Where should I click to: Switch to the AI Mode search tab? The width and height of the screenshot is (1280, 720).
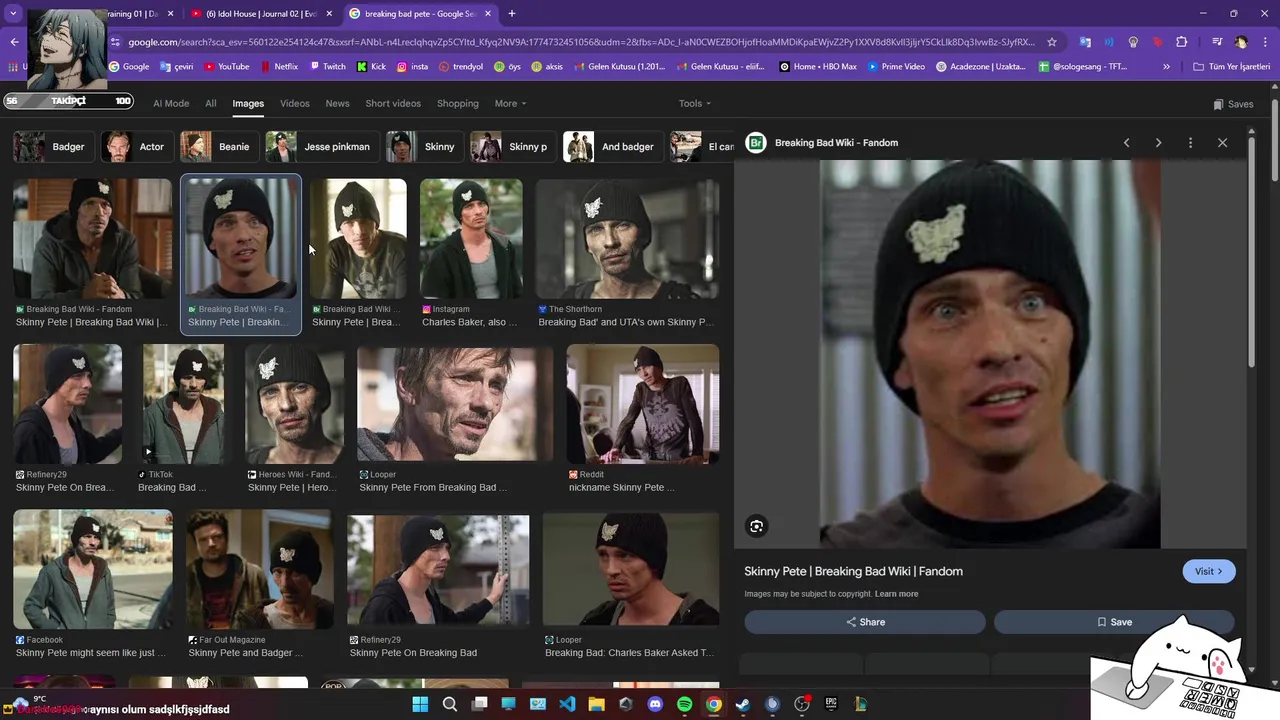(x=171, y=103)
